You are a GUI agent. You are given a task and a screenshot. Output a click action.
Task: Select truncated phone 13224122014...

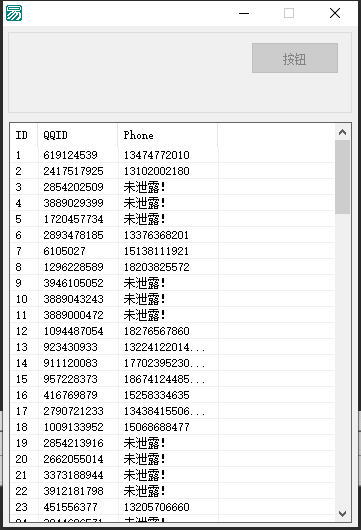(164, 347)
